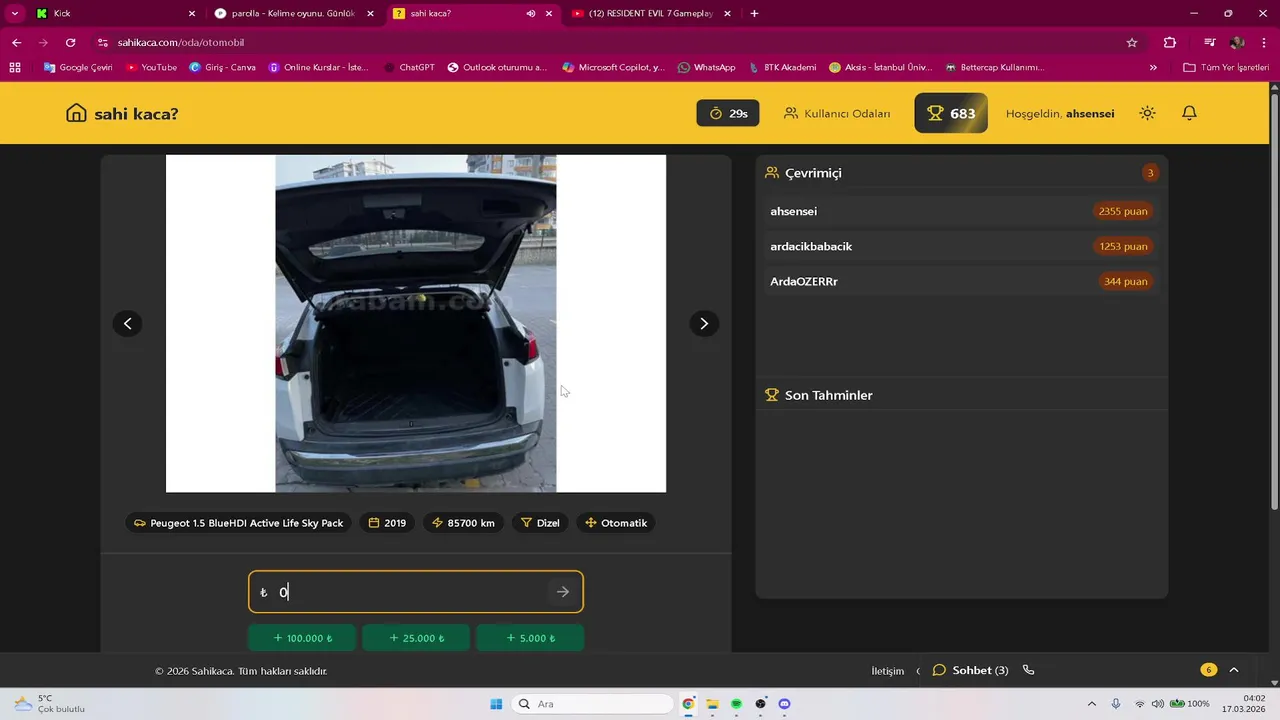This screenshot has width=1280, height=720.
Task: Collapse footer with left chevron
Action: (x=918, y=670)
